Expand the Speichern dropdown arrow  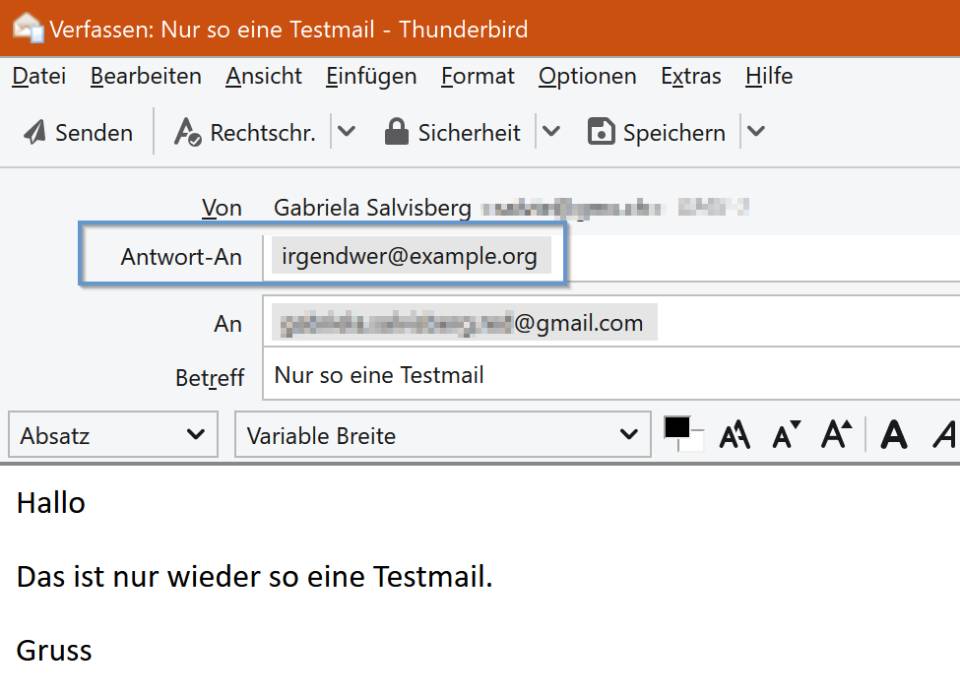coord(756,131)
